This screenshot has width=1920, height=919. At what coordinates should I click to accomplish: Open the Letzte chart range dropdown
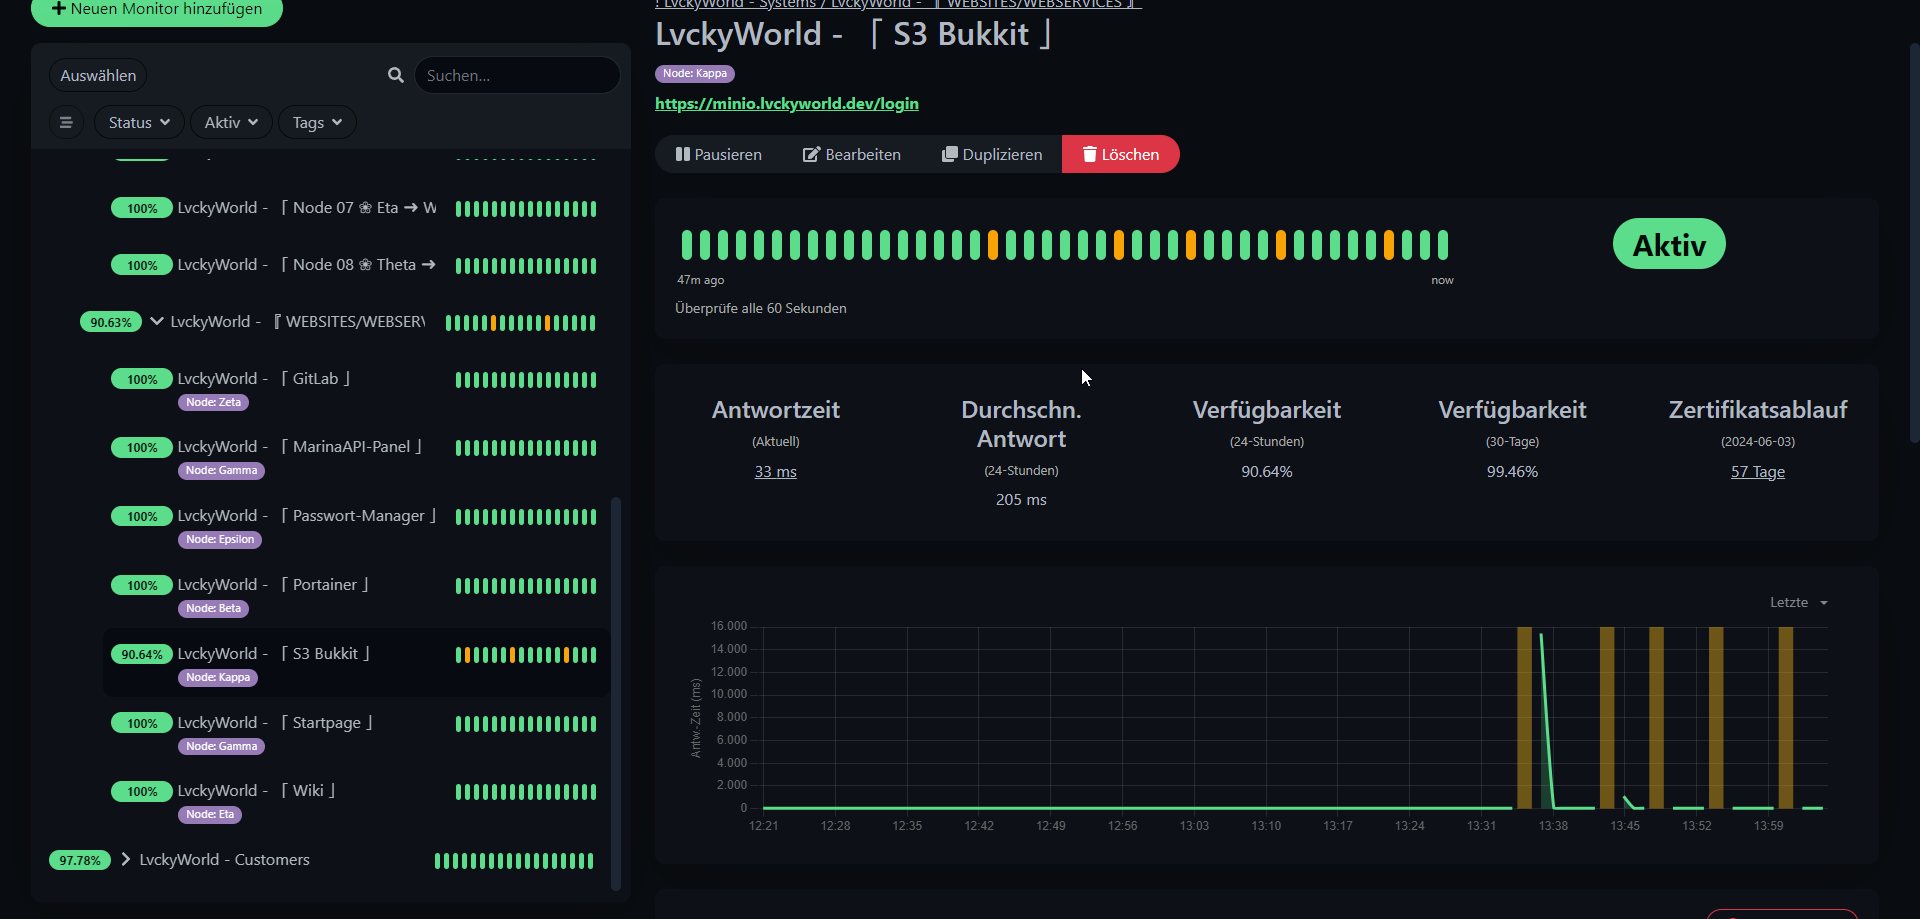pyautogui.click(x=1798, y=602)
